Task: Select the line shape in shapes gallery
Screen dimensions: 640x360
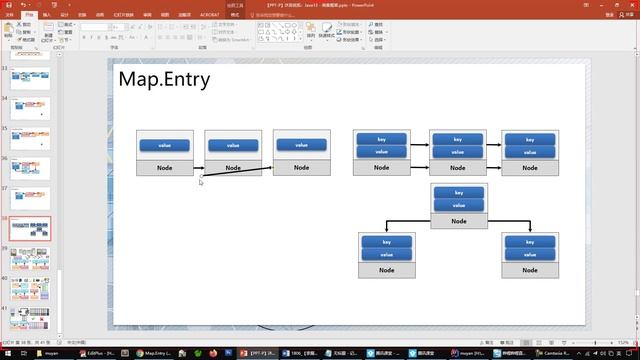Action: click(274, 25)
